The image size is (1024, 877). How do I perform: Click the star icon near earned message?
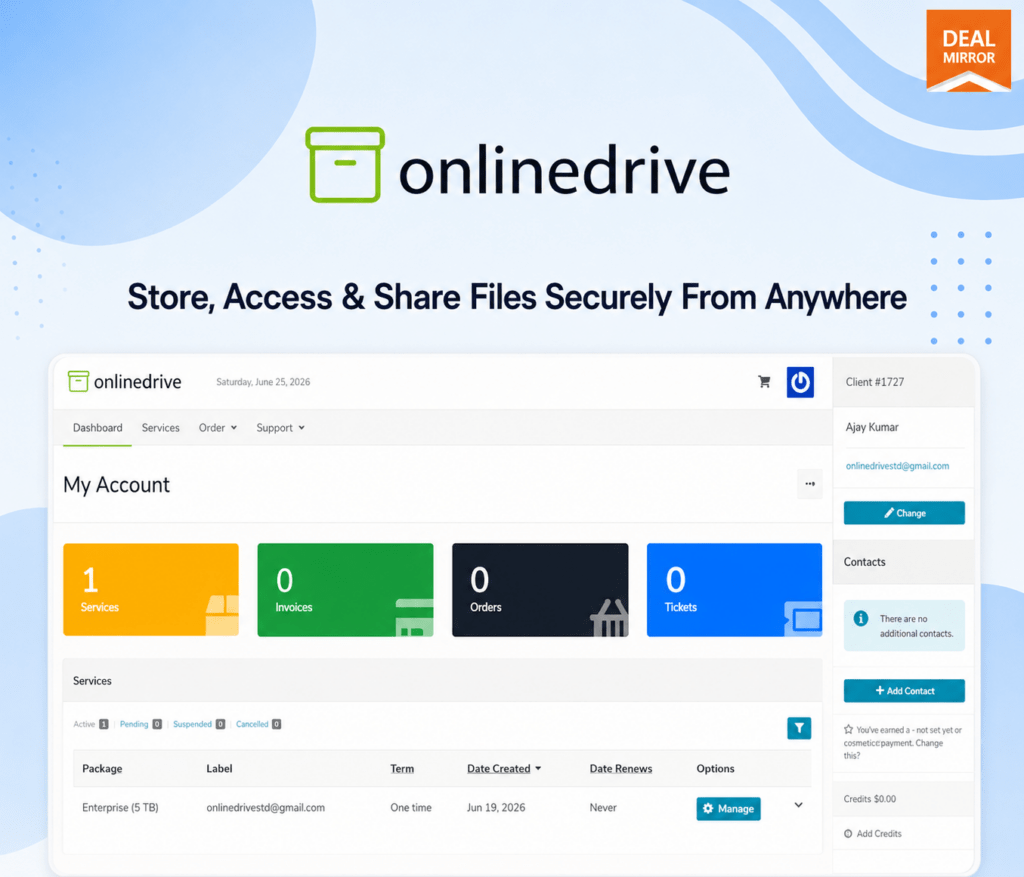848,729
